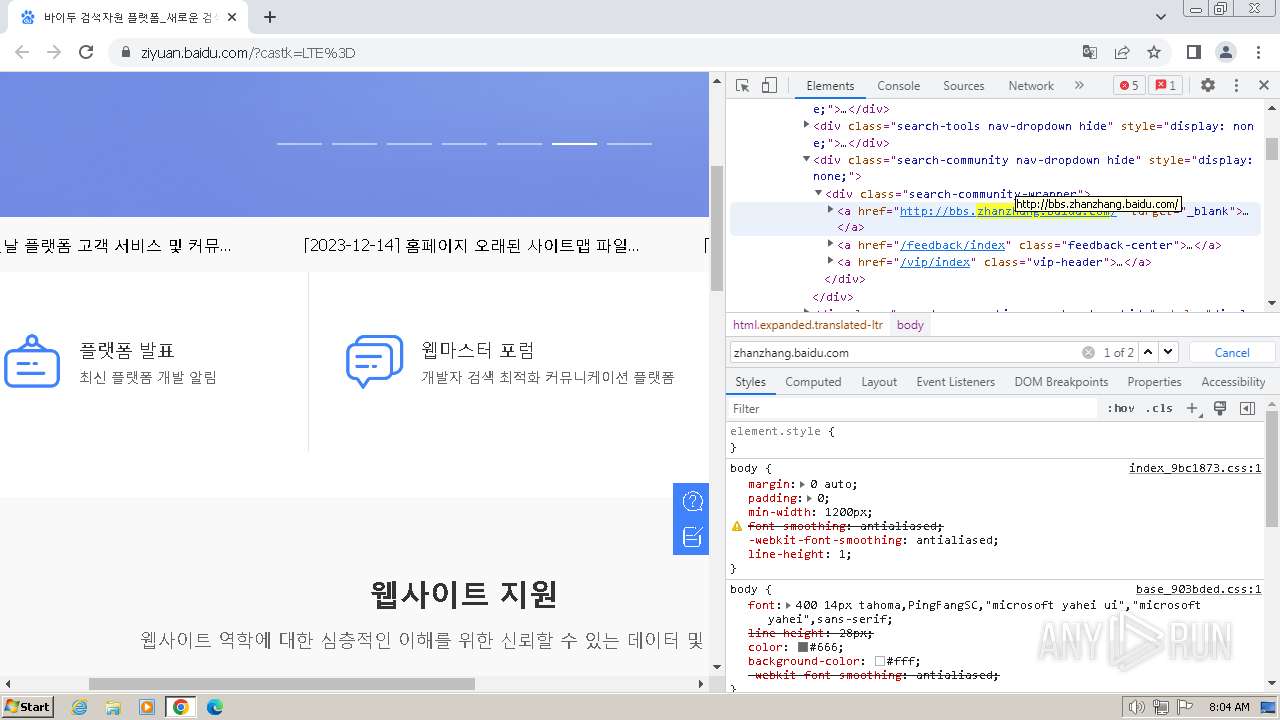Bookmark this page with the star icon
The width and height of the screenshot is (1280, 720).
tap(1154, 52)
